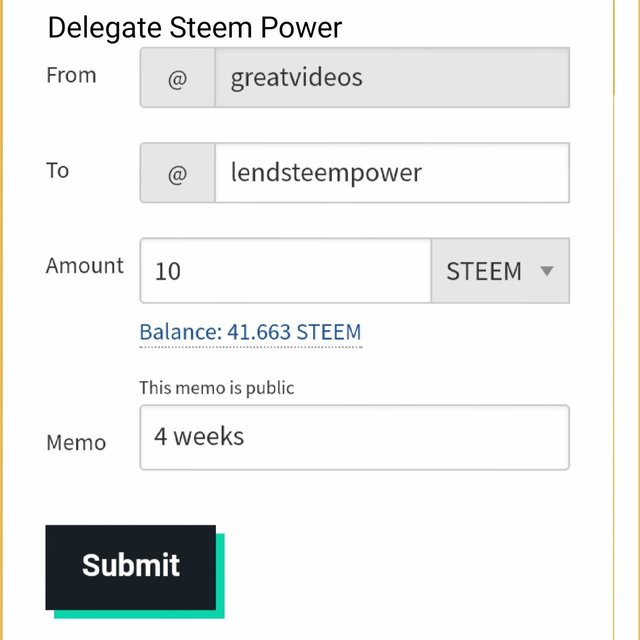Click the 'Delegate Steem Power' heading

pyautogui.click(x=195, y=28)
